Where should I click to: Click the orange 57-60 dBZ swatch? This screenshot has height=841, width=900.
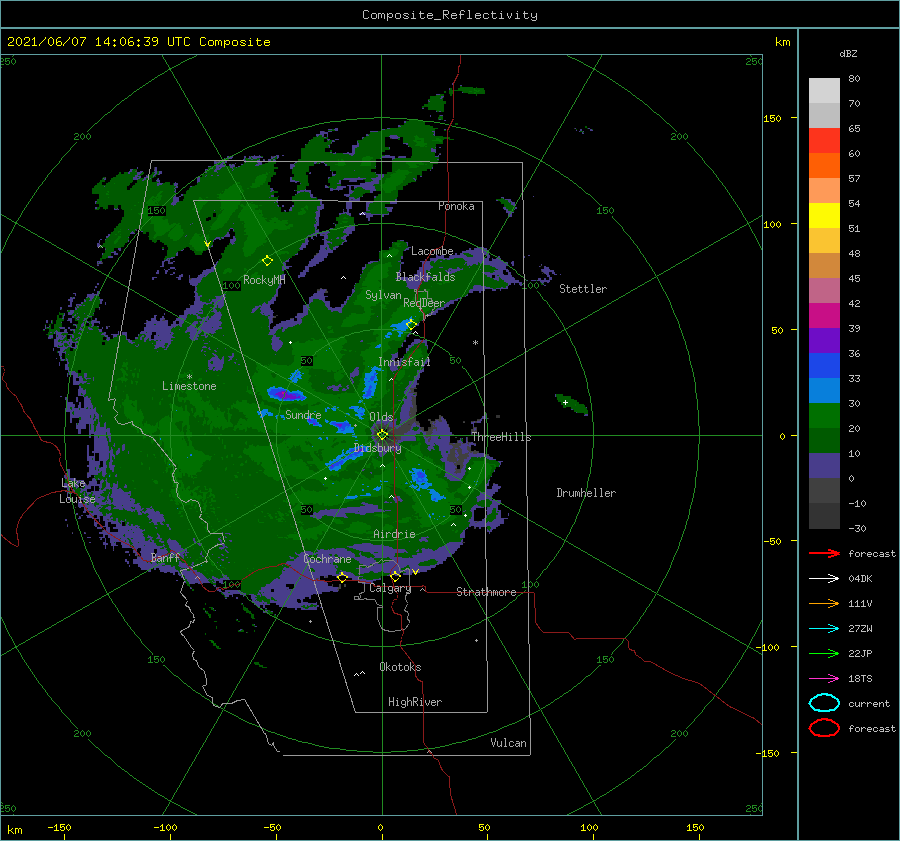(x=824, y=165)
